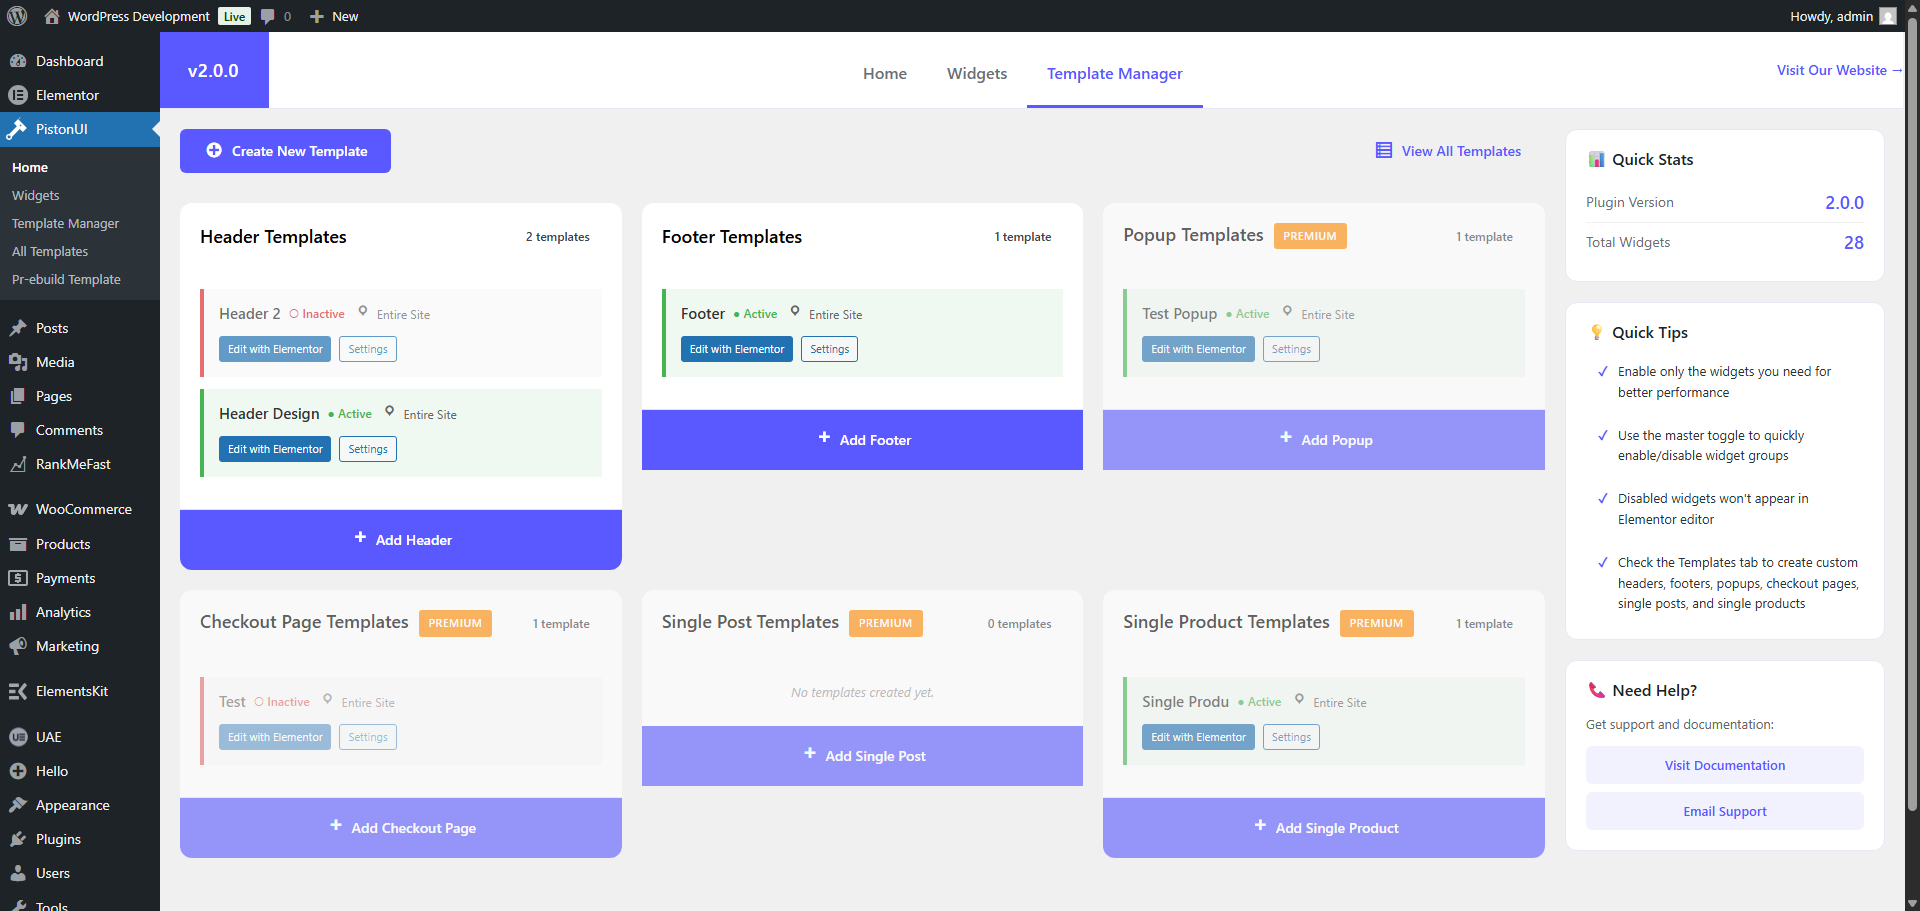The height and width of the screenshot is (911, 1920).
Task: Open the WordPress Development site link
Action: (x=139, y=16)
